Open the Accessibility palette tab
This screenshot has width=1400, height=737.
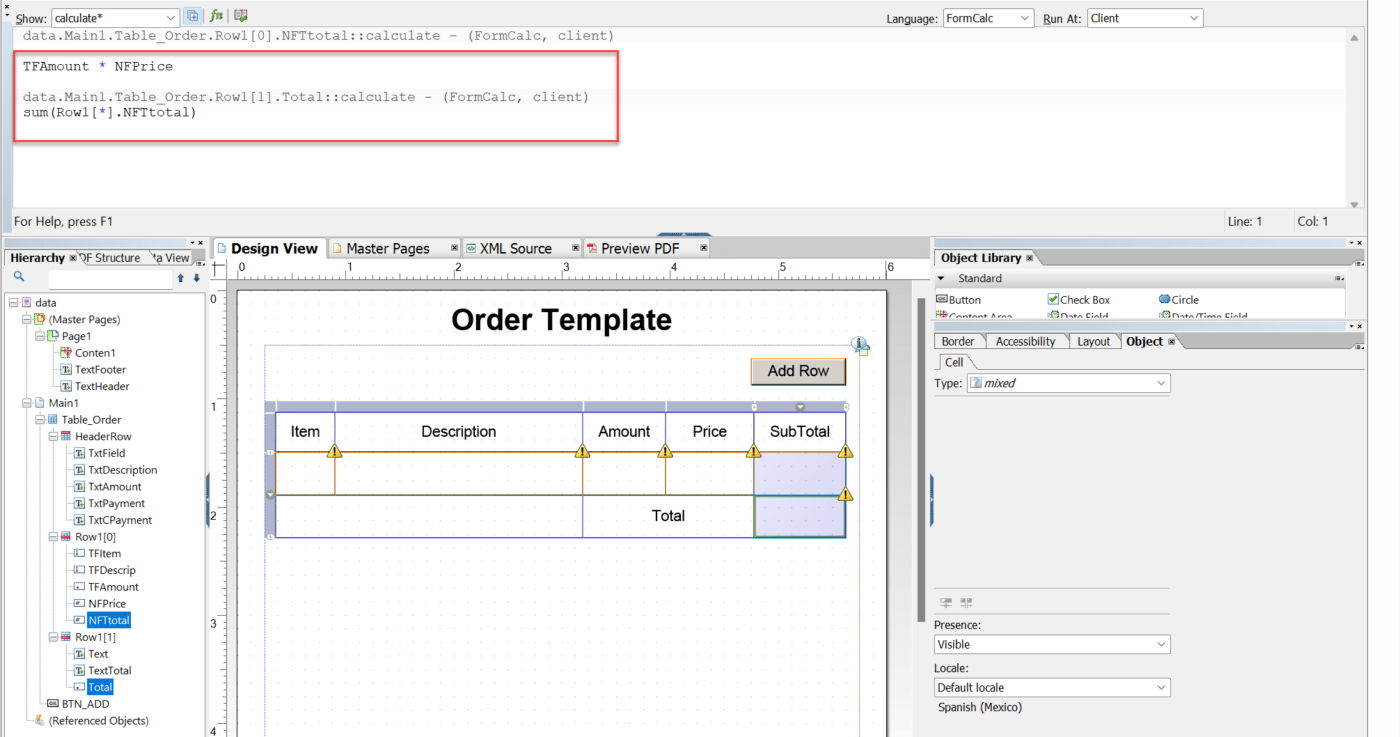tap(1025, 341)
